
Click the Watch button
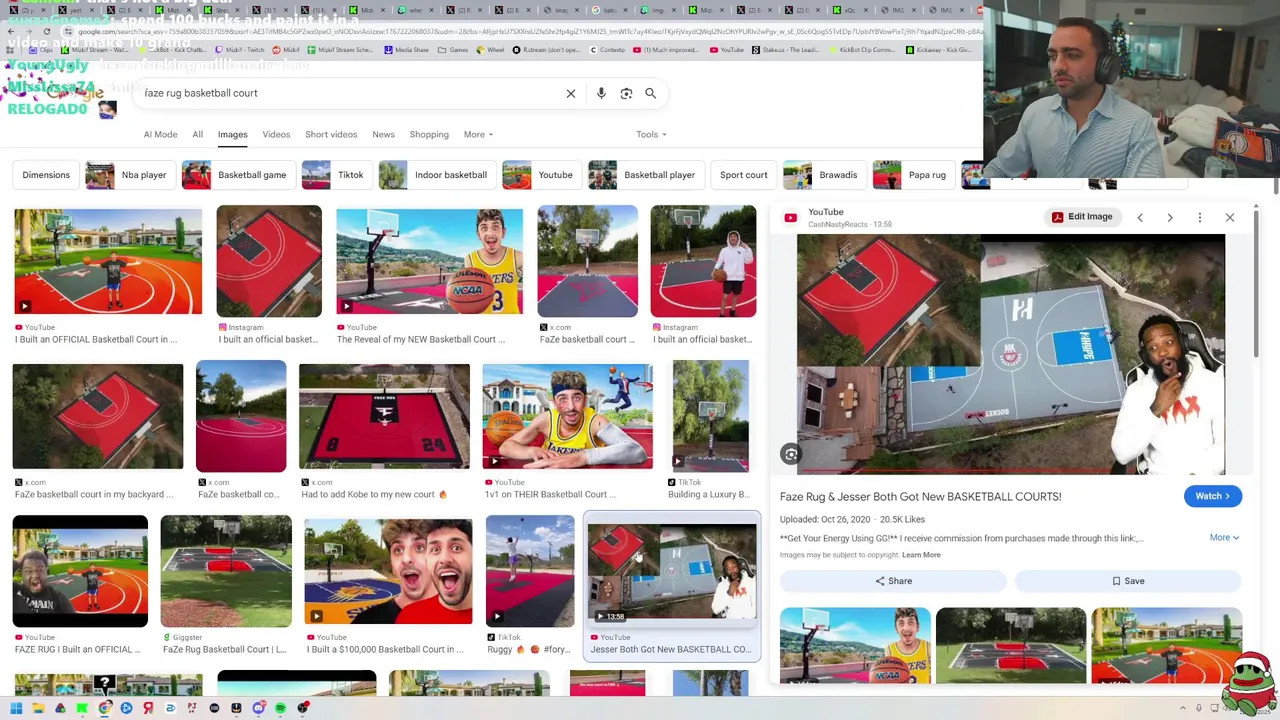[1213, 496]
